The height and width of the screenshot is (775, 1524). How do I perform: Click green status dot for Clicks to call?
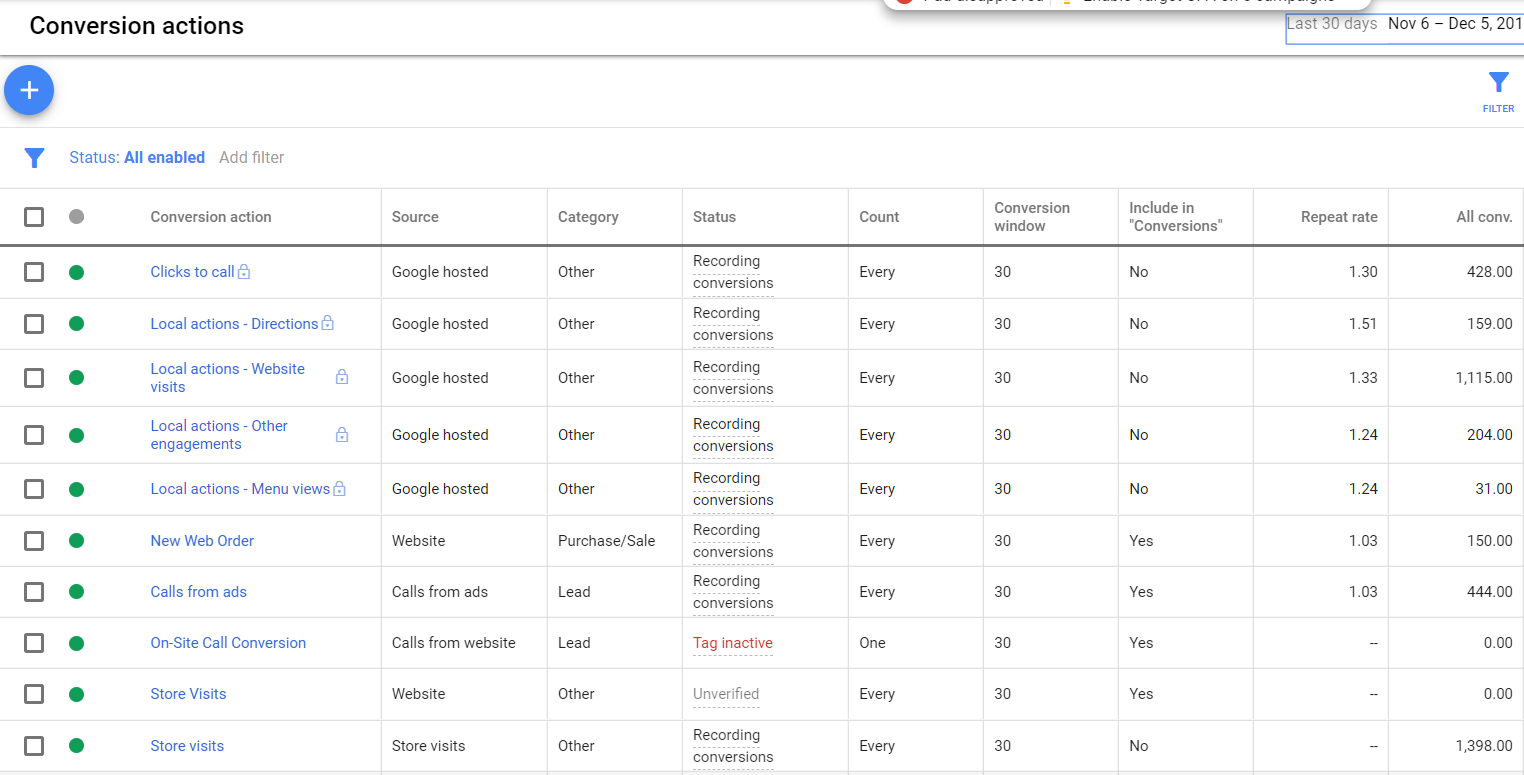(77, 272)
